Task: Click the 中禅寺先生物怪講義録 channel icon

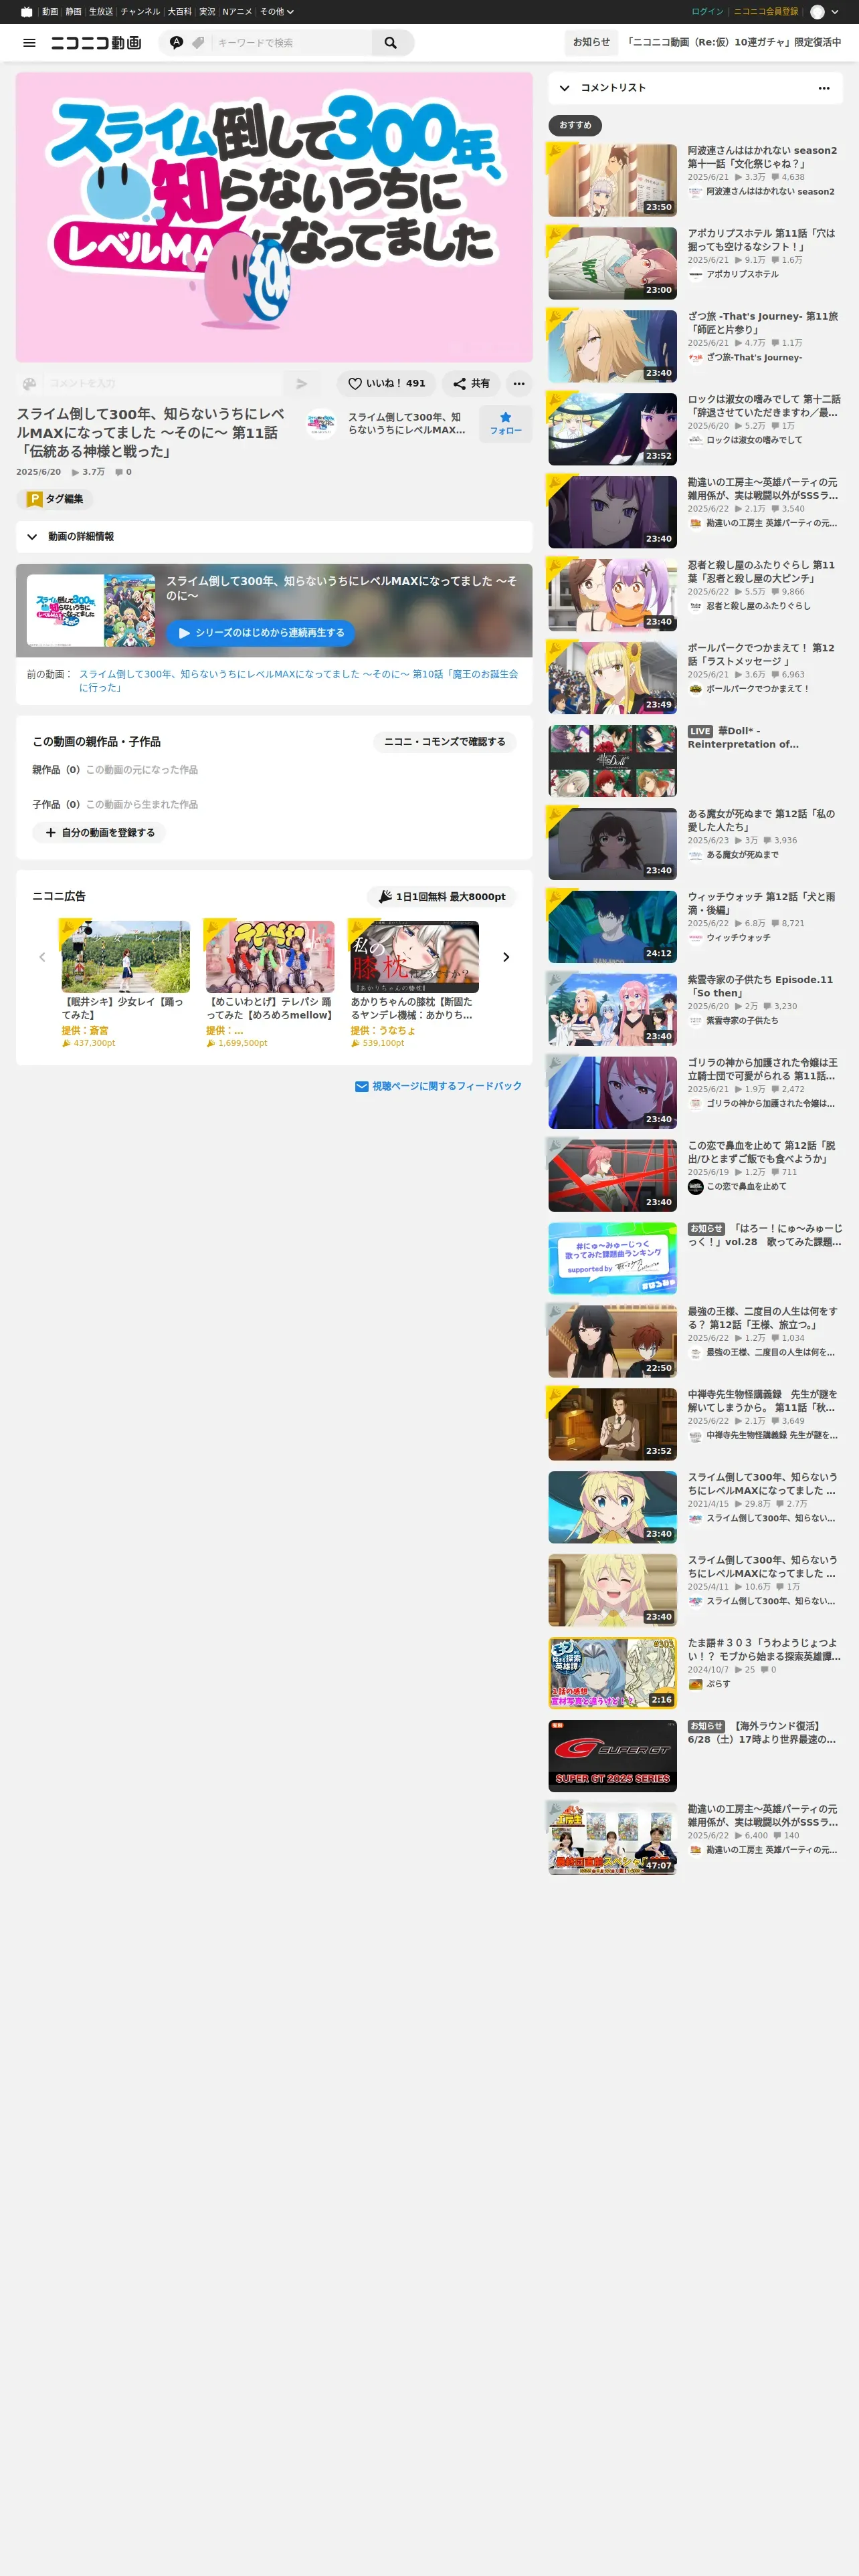Action: click(695, 1436)
